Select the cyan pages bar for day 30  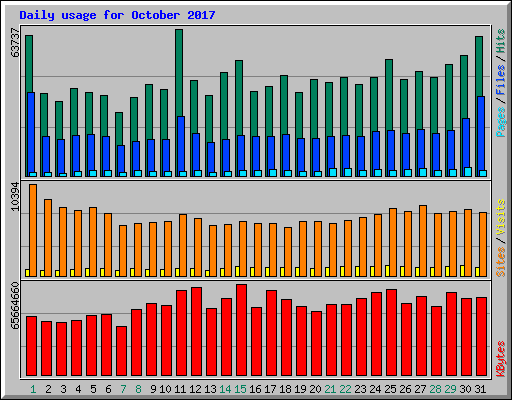(468, 172)
